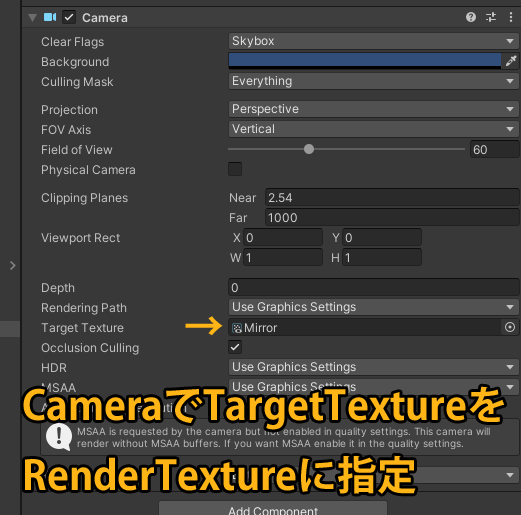The width and height of the screenshot is (521, 515).
Task: Open Projection Perspective dropdown
Action: tap(373, 109)
